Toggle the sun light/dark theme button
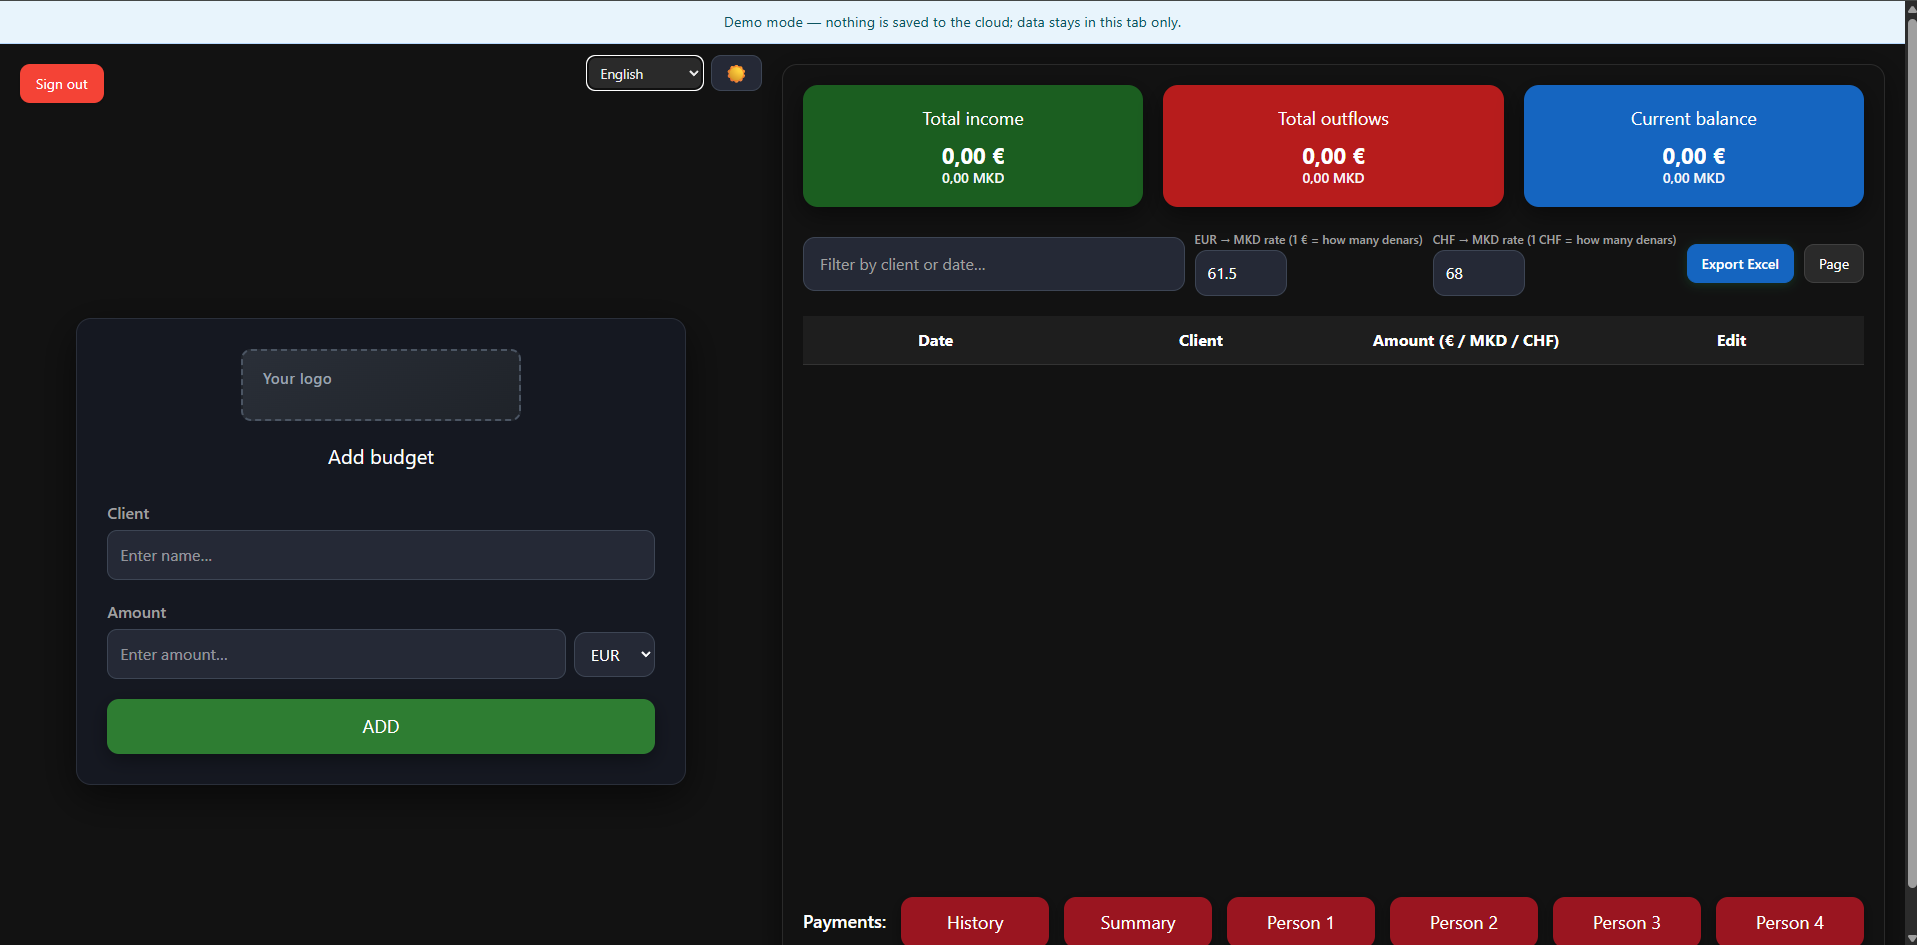Image resolution: width=1917 pixels, height=945 pixels. click(736, 74)
